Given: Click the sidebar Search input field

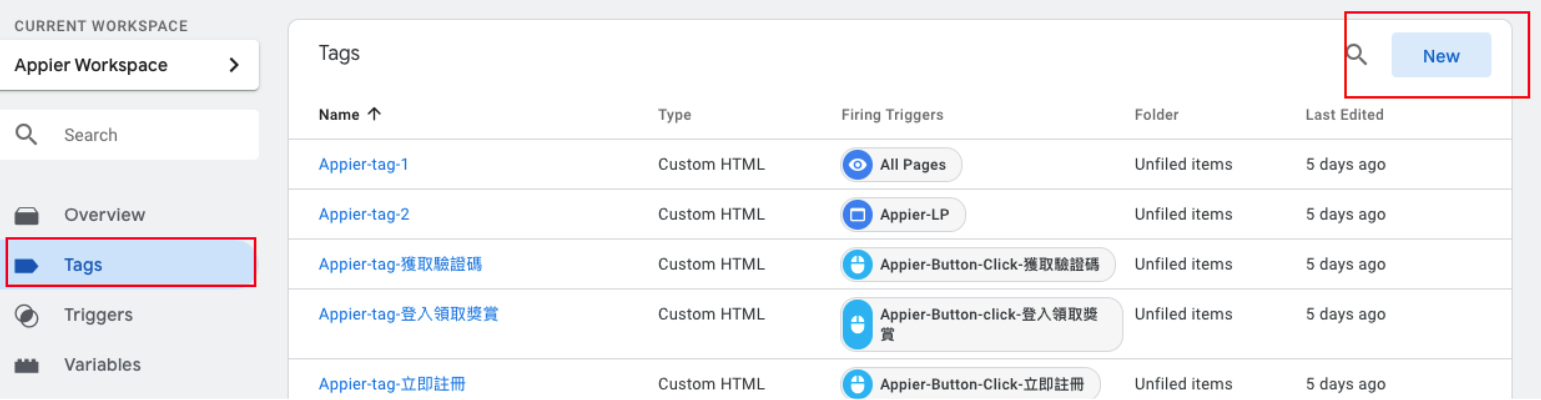Looking at the screenshot, I should click(150, 135).
